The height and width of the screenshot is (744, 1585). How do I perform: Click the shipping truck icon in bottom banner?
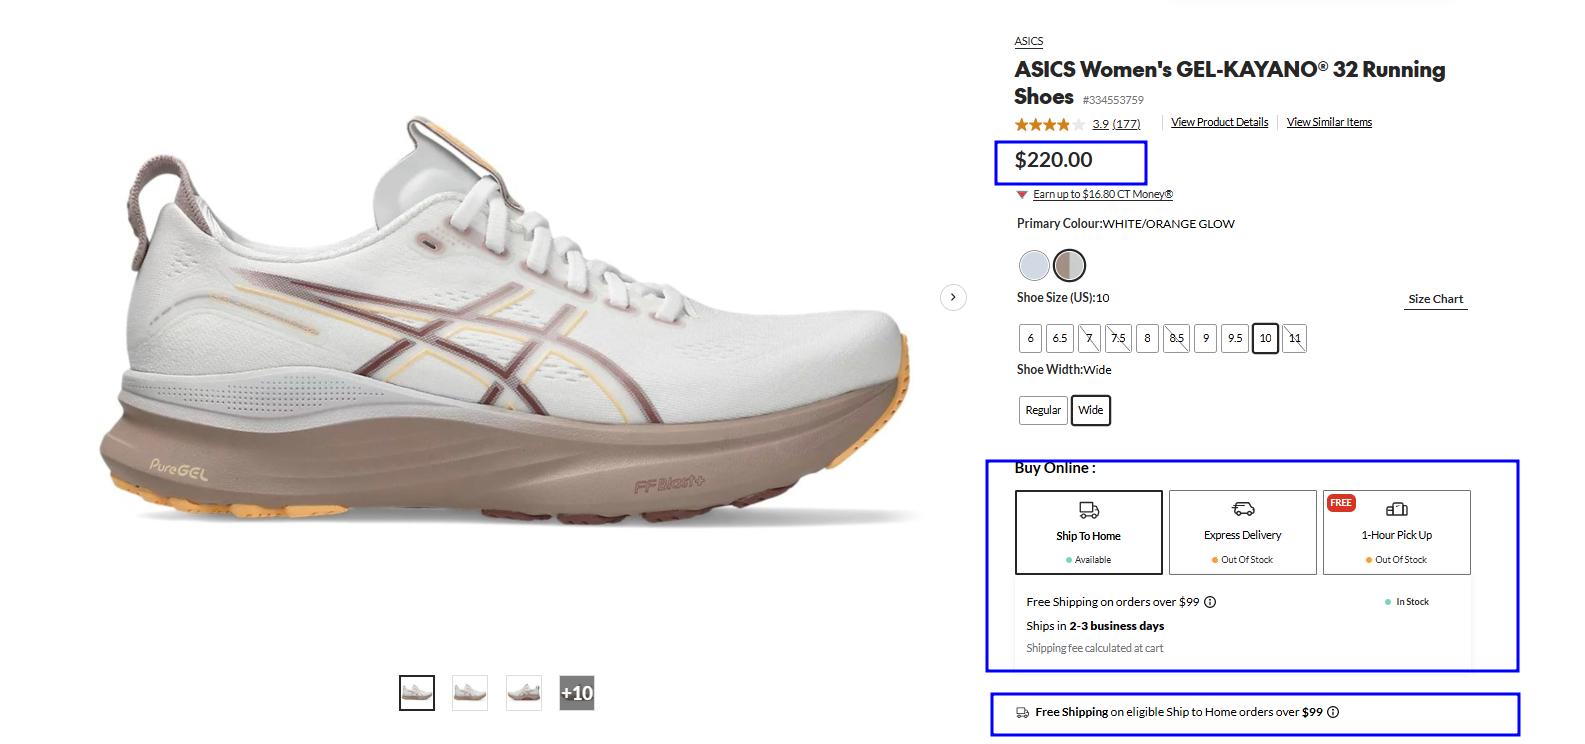click(x=1021, y=712)
